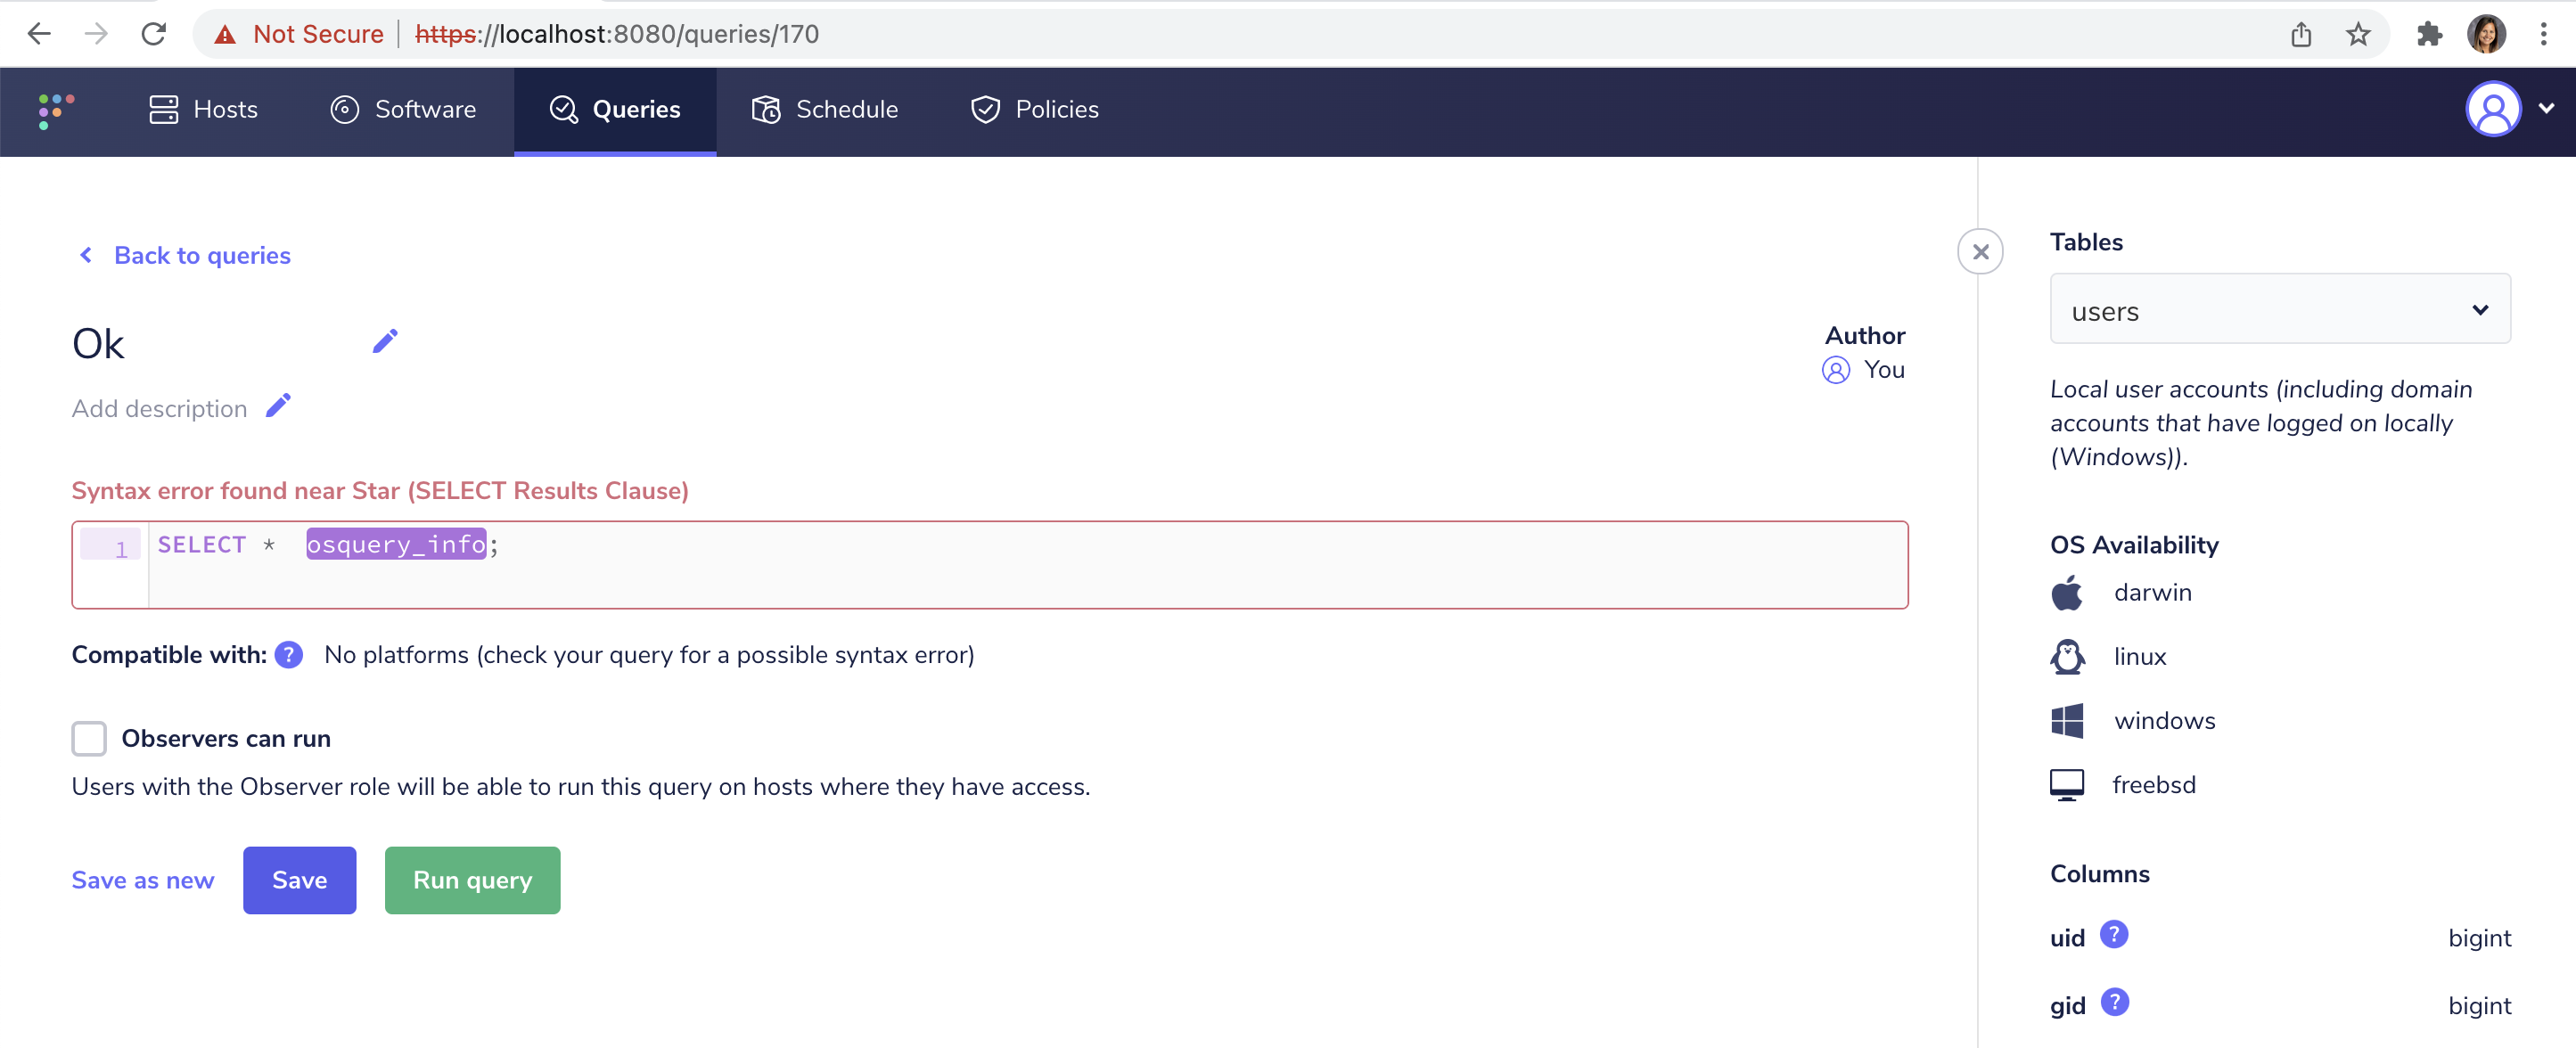This screenshot has width=2576, height=1048.
Task: Click the Not Secure warning indicator
Action: 298,34
